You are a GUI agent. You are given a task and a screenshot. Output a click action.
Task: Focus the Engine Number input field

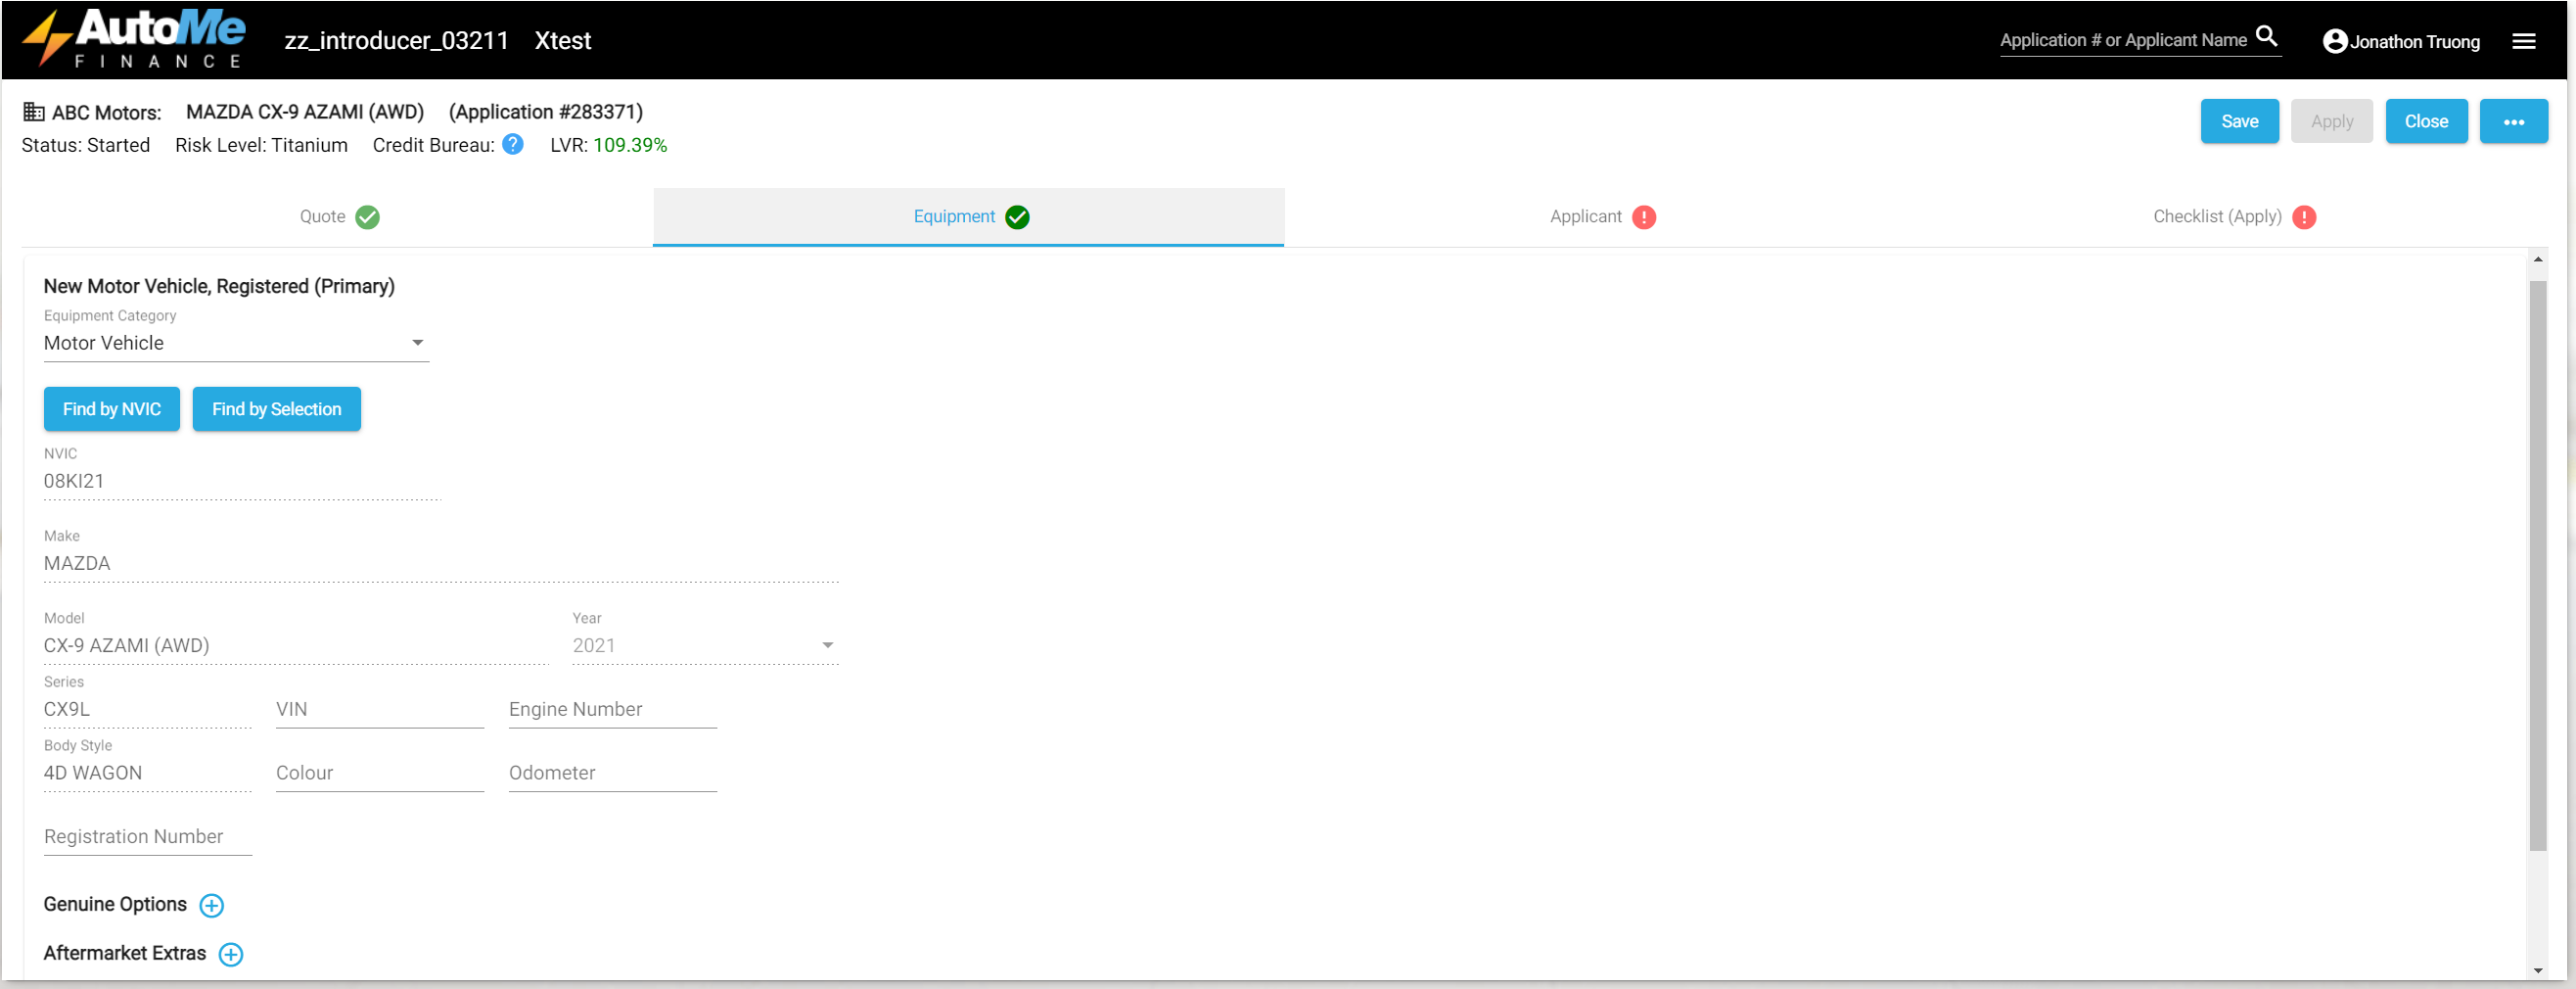click(x=612, y=709)
